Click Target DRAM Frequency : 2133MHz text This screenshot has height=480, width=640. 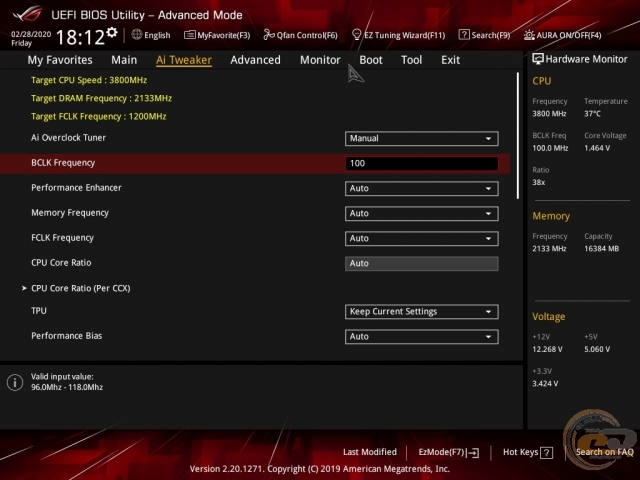[102, 98]
